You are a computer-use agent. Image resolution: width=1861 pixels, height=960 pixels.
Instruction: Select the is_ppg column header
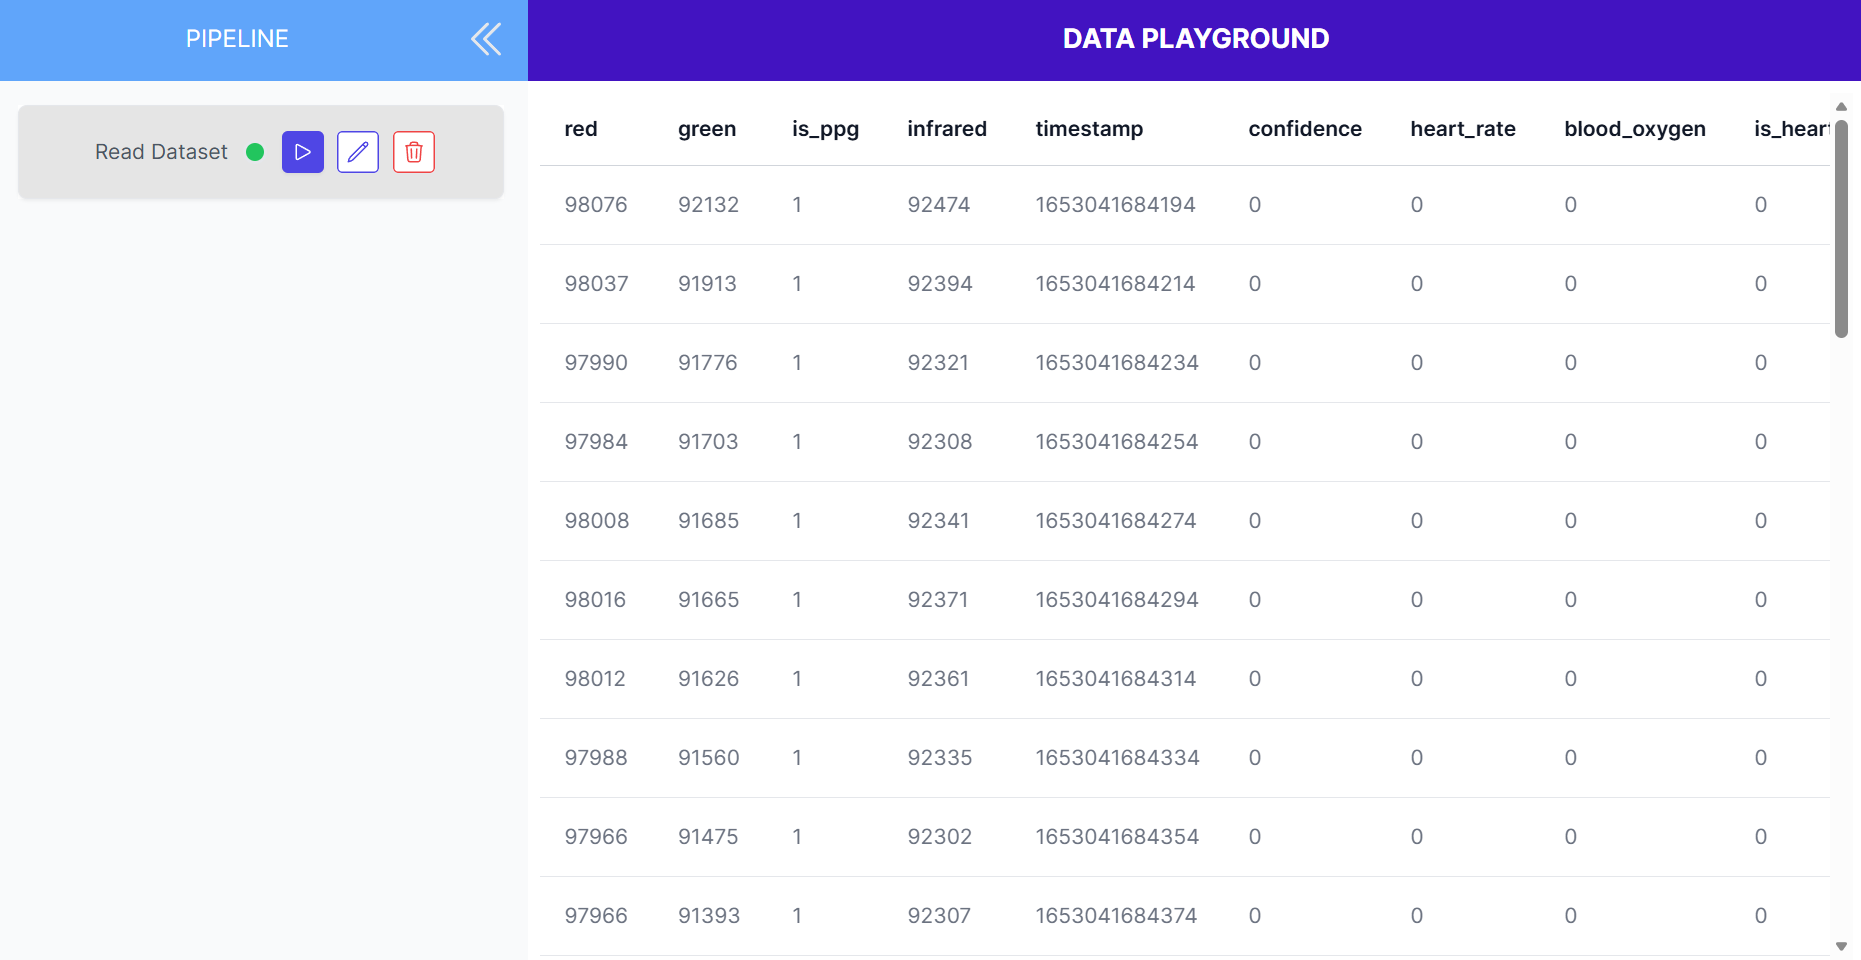point(826,129)
